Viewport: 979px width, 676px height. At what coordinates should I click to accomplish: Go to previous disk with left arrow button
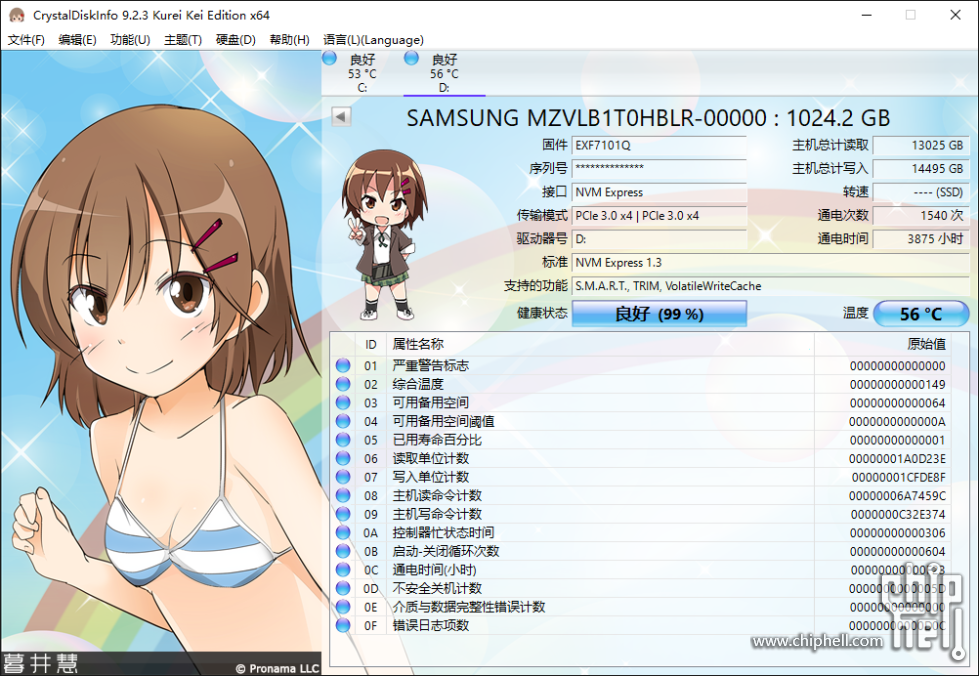(341, 116)
